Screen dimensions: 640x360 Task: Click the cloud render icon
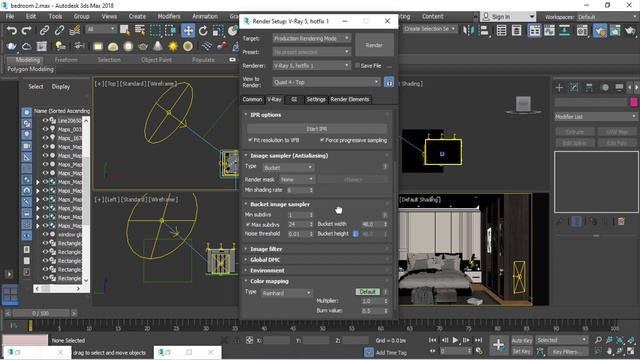[x=27, y=46]
